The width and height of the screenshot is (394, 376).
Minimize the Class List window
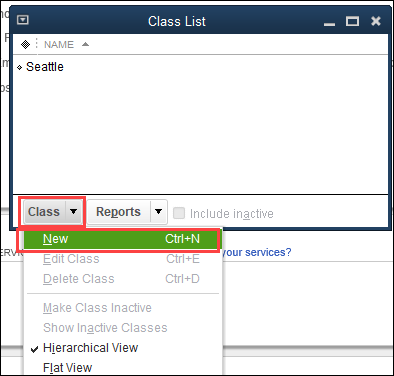pyautogui.click(x=329, y=24)
